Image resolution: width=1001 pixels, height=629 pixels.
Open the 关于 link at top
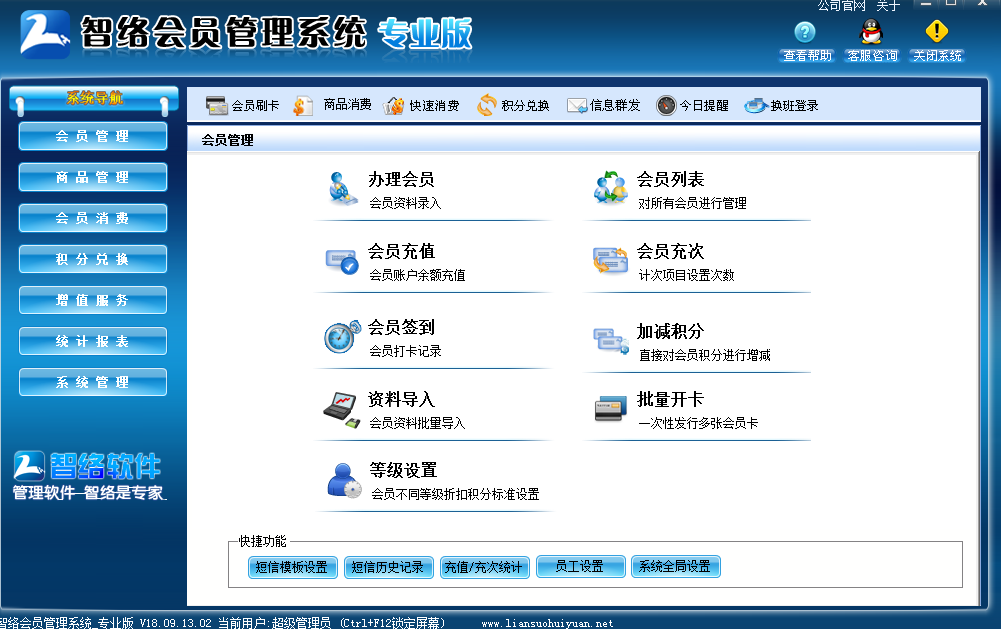pyautogui.click(x=888, y=6)
